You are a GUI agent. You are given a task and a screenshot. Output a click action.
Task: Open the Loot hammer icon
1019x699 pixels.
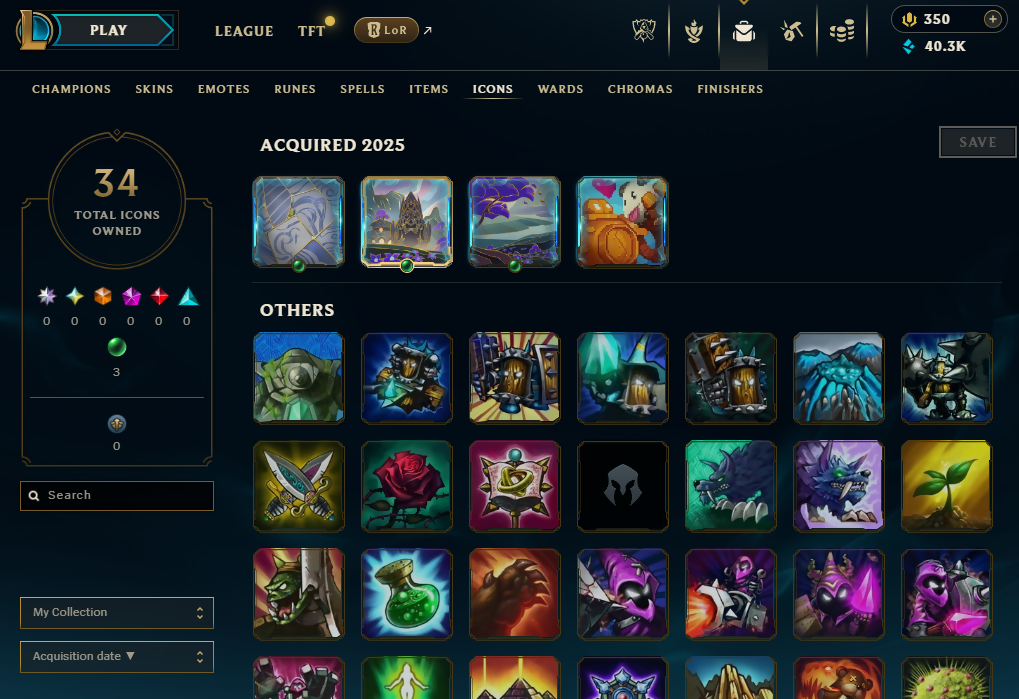[792, 31]
